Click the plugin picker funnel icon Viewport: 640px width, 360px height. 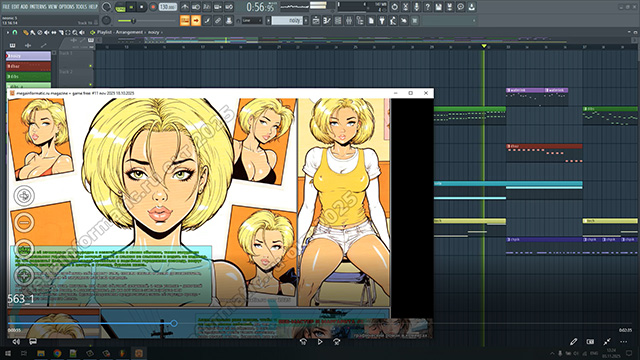tap(382, 20)
